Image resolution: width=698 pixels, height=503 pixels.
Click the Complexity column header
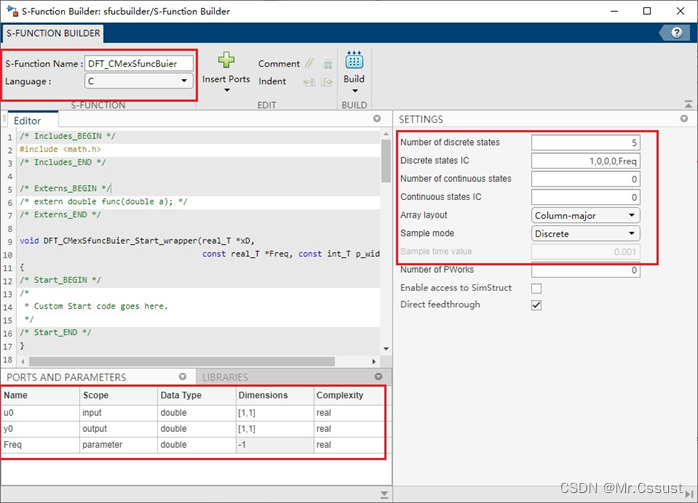(x=349, y=395)
